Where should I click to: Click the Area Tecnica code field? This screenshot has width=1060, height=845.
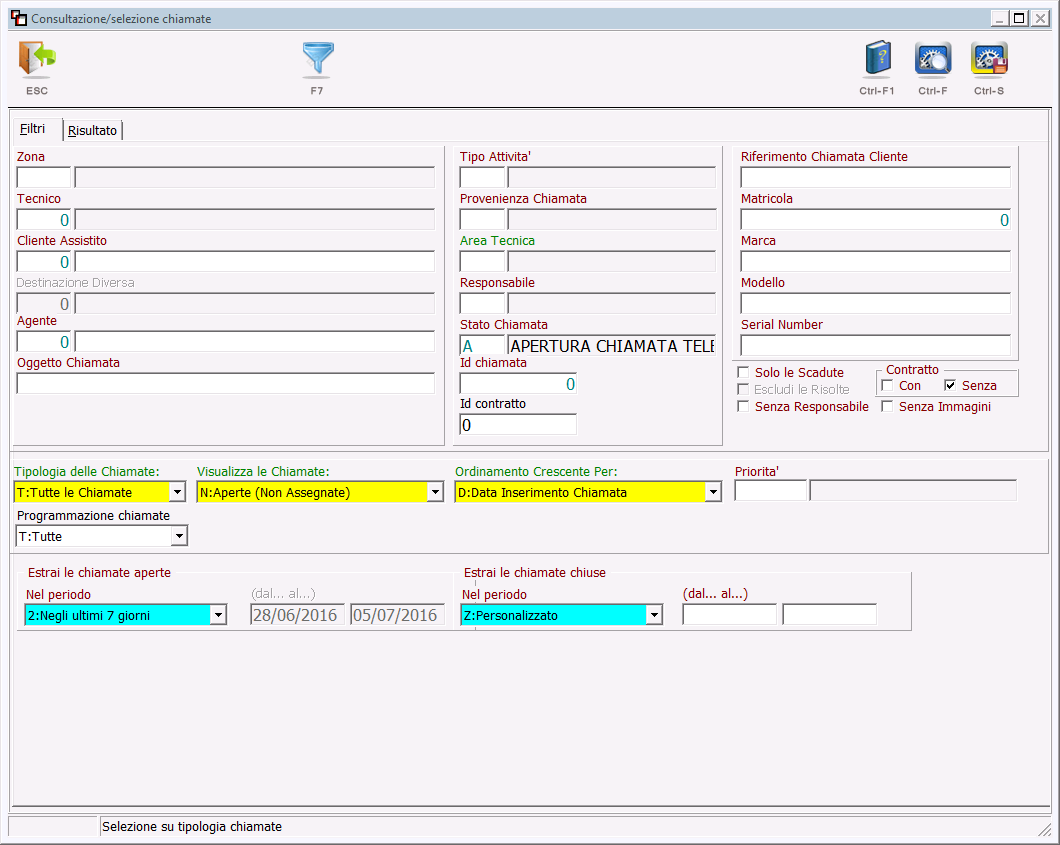pyautogui.click(x=482, y=262)
